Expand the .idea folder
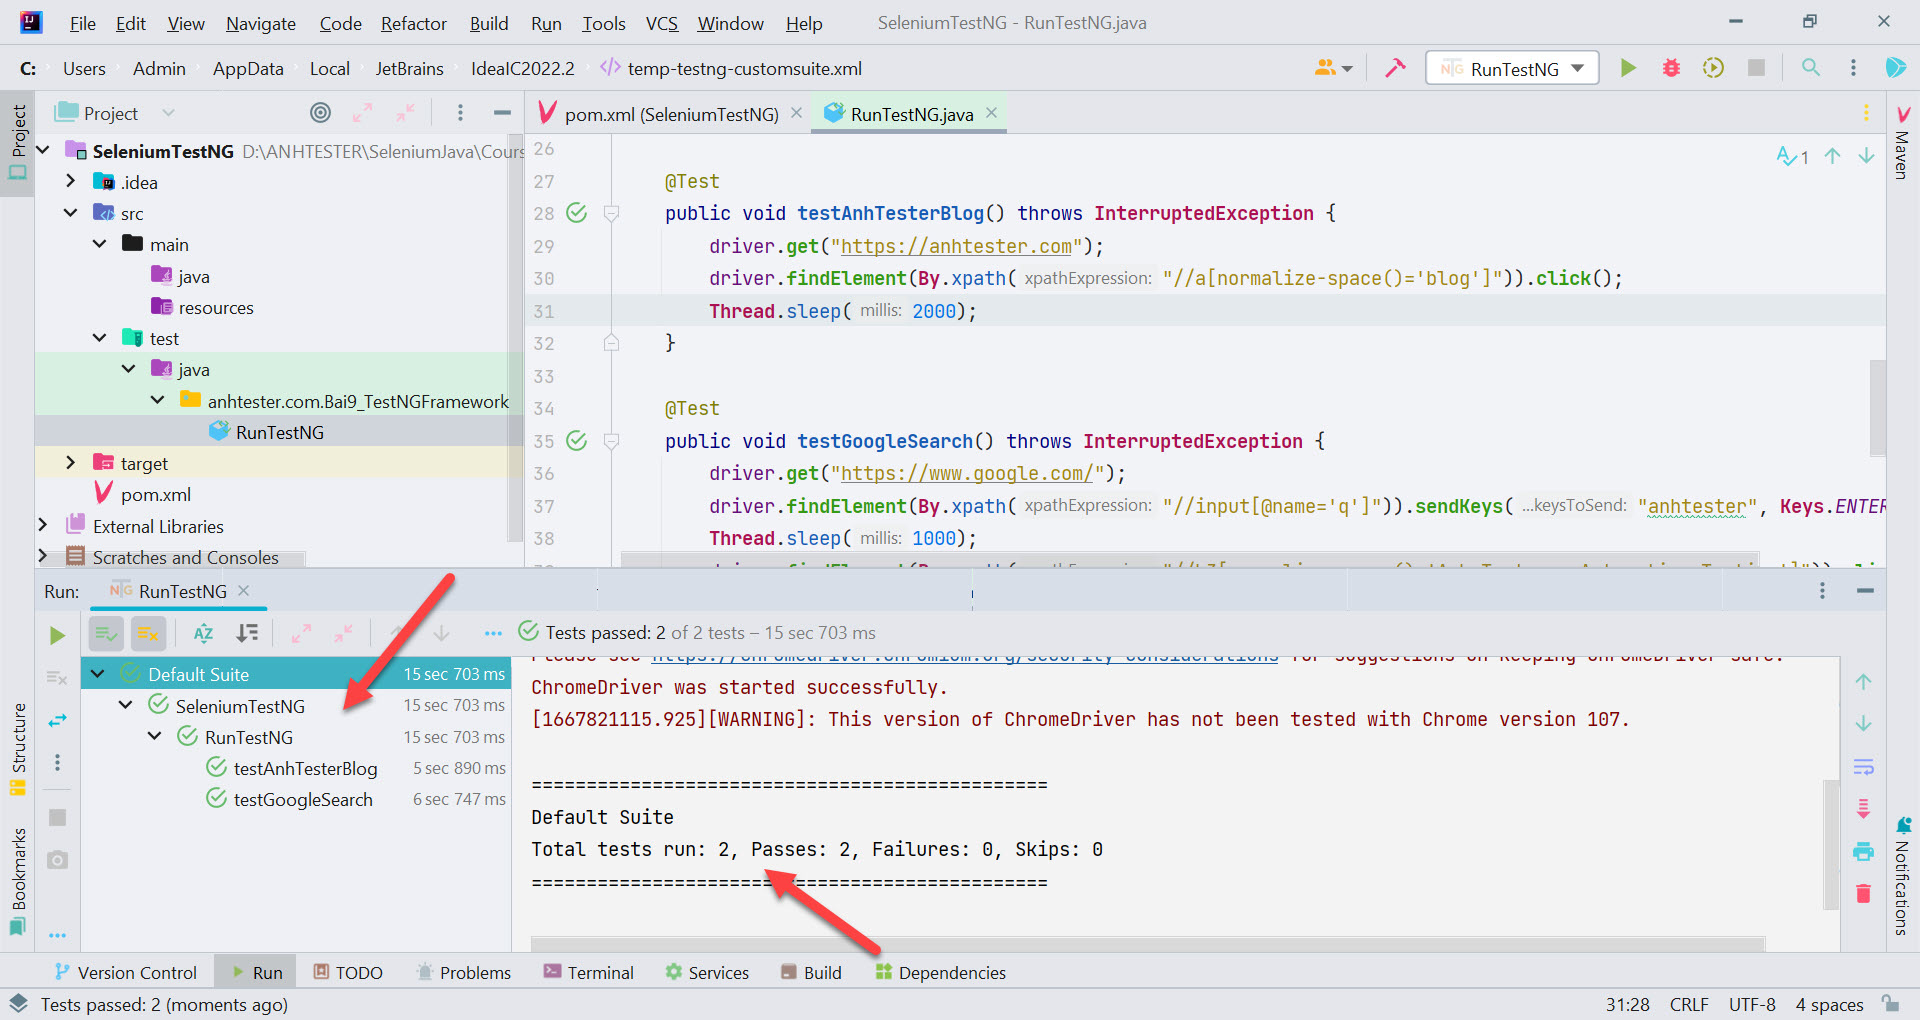The height and width of the screenshot is (1020, 1920). (70, 181)
